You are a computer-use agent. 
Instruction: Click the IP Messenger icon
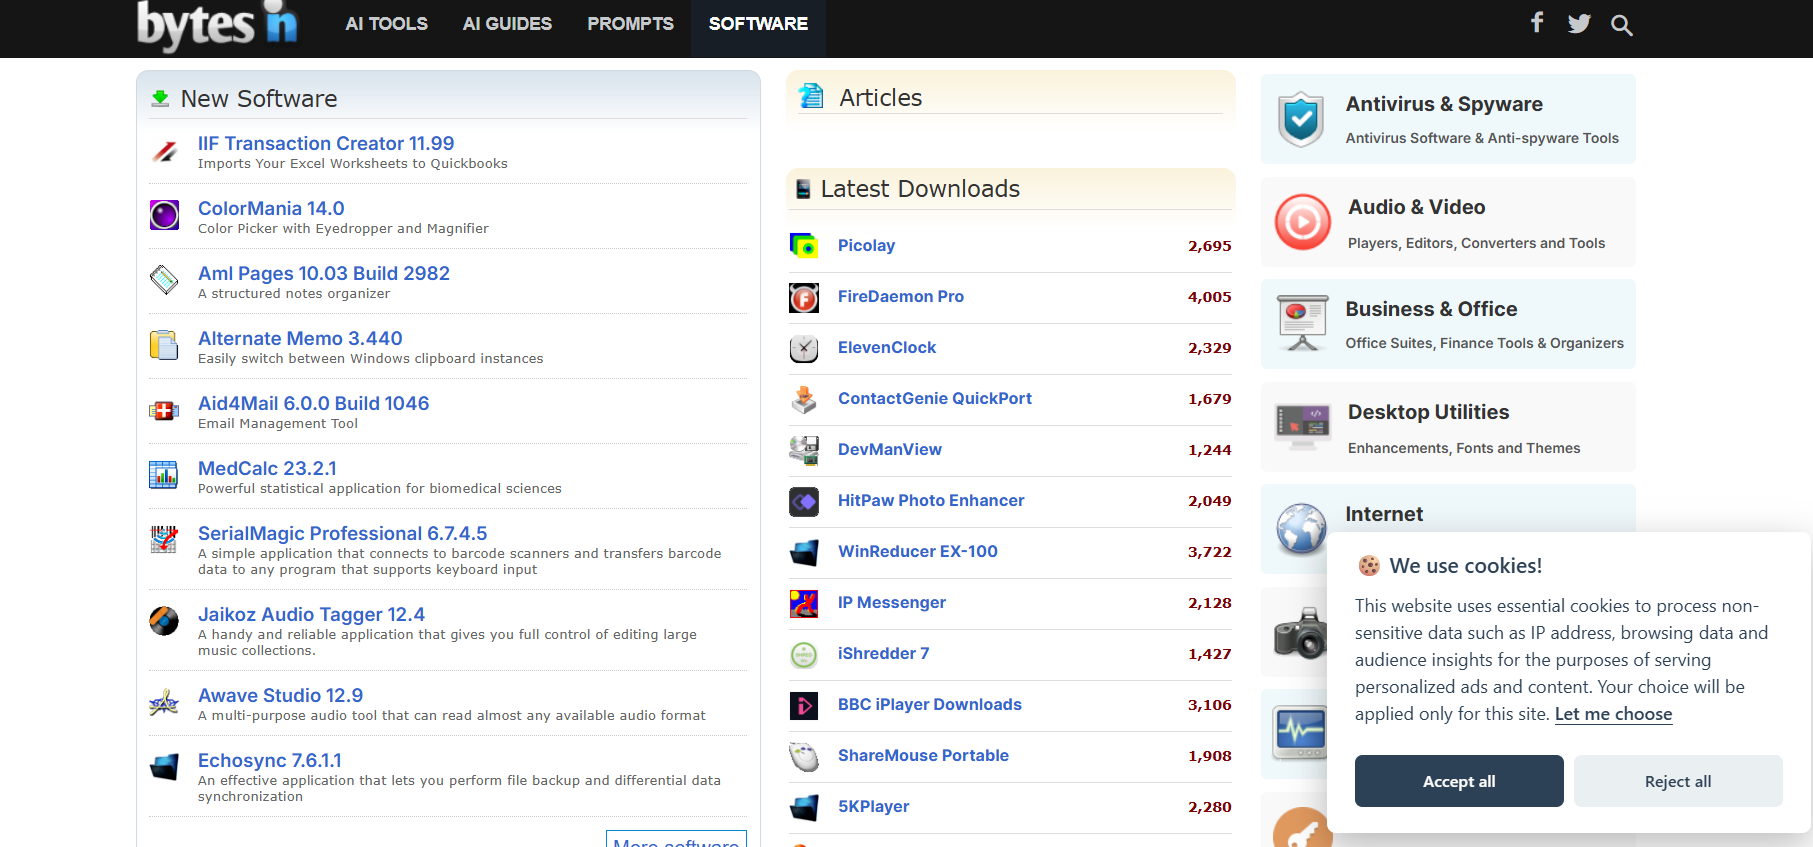[804, 603]
